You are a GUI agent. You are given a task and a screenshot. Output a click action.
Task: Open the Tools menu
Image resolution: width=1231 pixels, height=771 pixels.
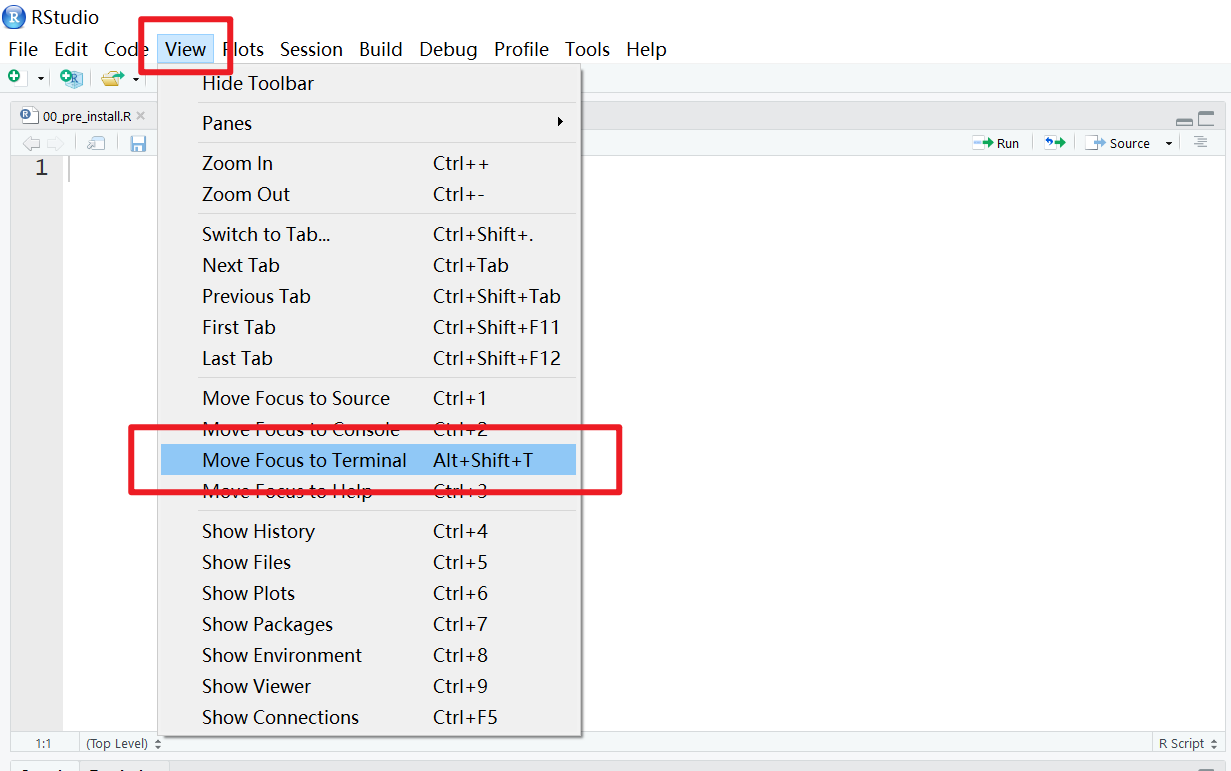(587, 49)
